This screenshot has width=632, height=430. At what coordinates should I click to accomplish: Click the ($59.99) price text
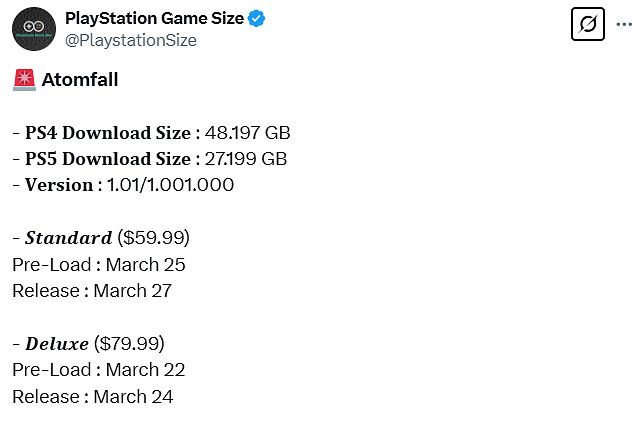(x=153, y=238)
